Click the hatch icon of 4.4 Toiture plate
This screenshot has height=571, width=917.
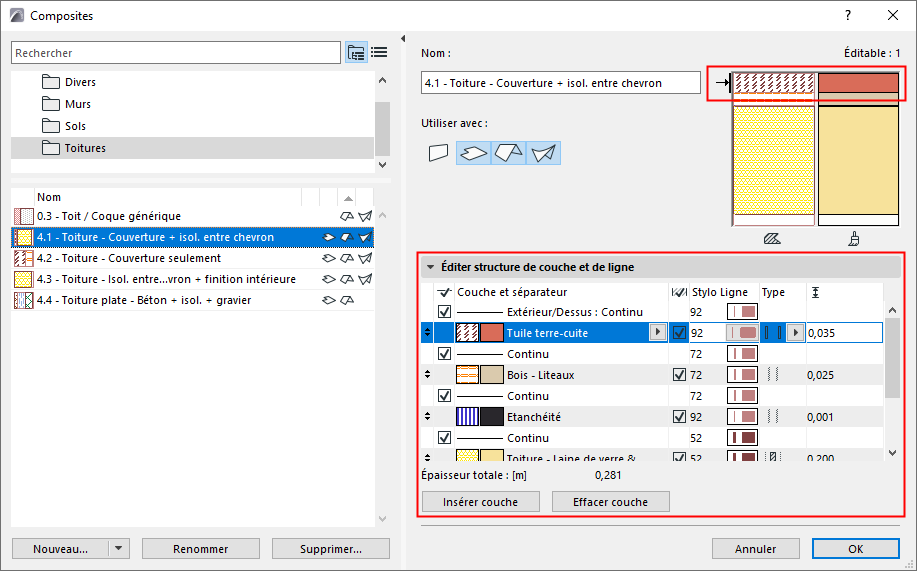[x=23, y=300]
